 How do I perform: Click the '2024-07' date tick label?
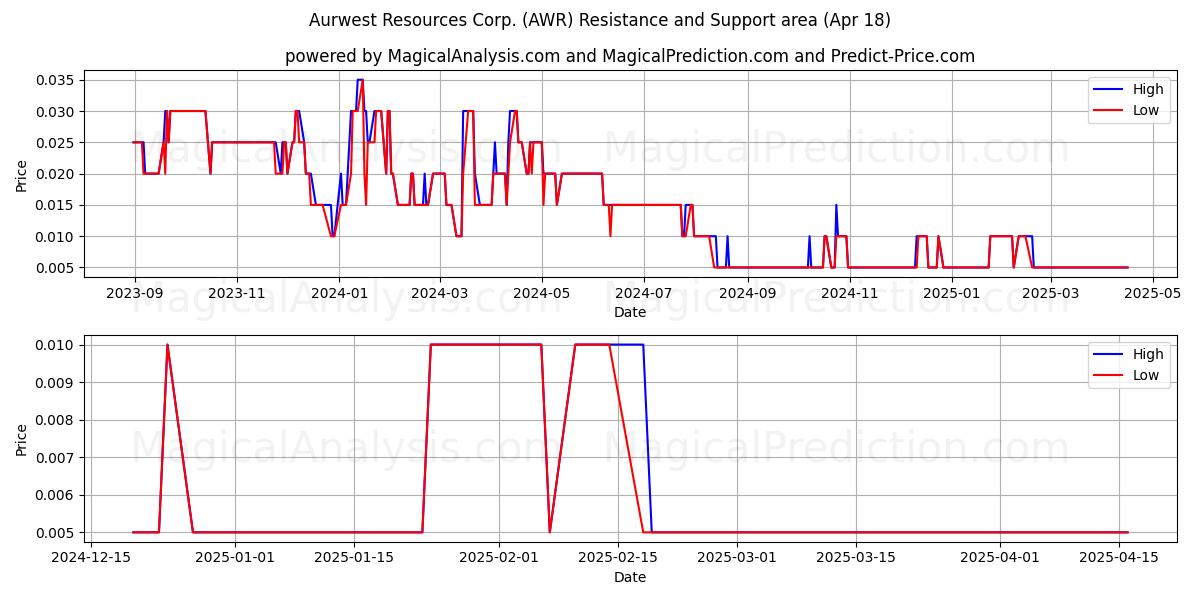[x=643, y=293]
